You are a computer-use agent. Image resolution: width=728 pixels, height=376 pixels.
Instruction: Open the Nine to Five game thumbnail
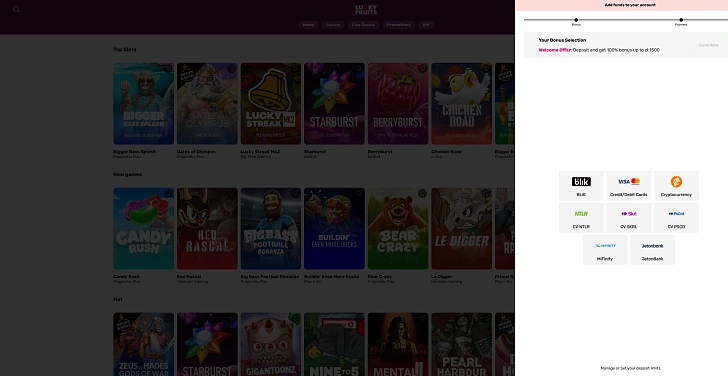(x=334, y=344)
